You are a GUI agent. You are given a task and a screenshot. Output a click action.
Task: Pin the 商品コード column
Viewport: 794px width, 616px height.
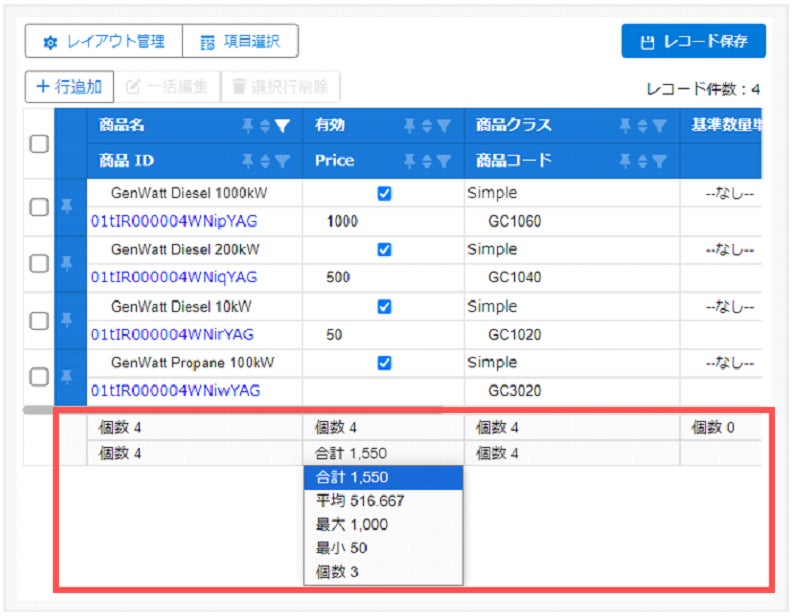(625, 161)
